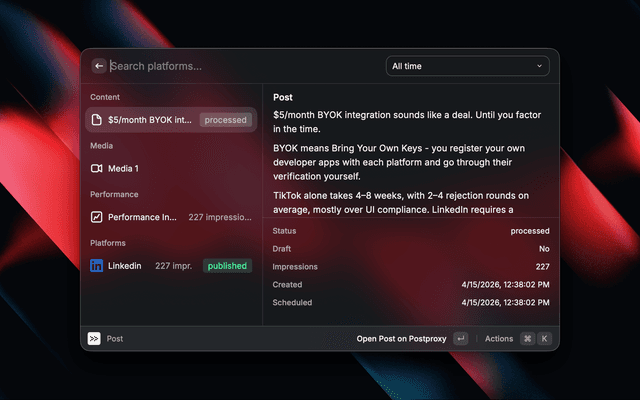Click the green published badge

pos(227,266)
